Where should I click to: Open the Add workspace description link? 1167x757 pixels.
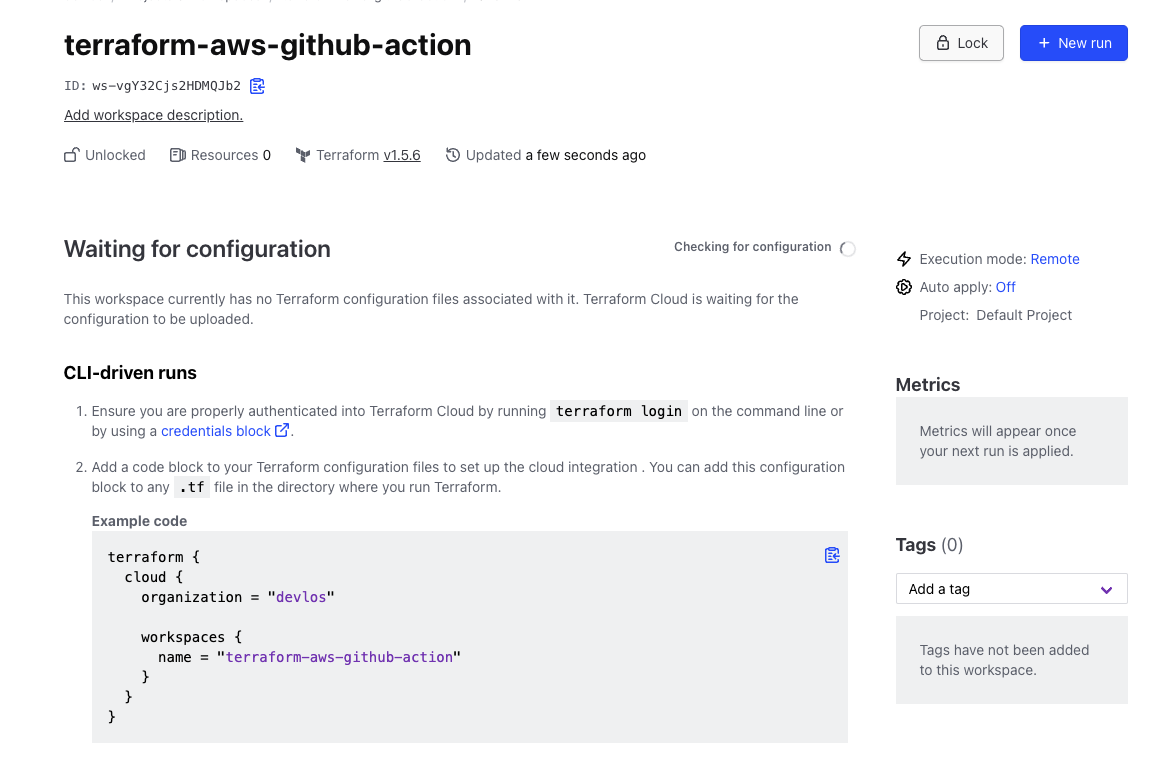point(153,115)
